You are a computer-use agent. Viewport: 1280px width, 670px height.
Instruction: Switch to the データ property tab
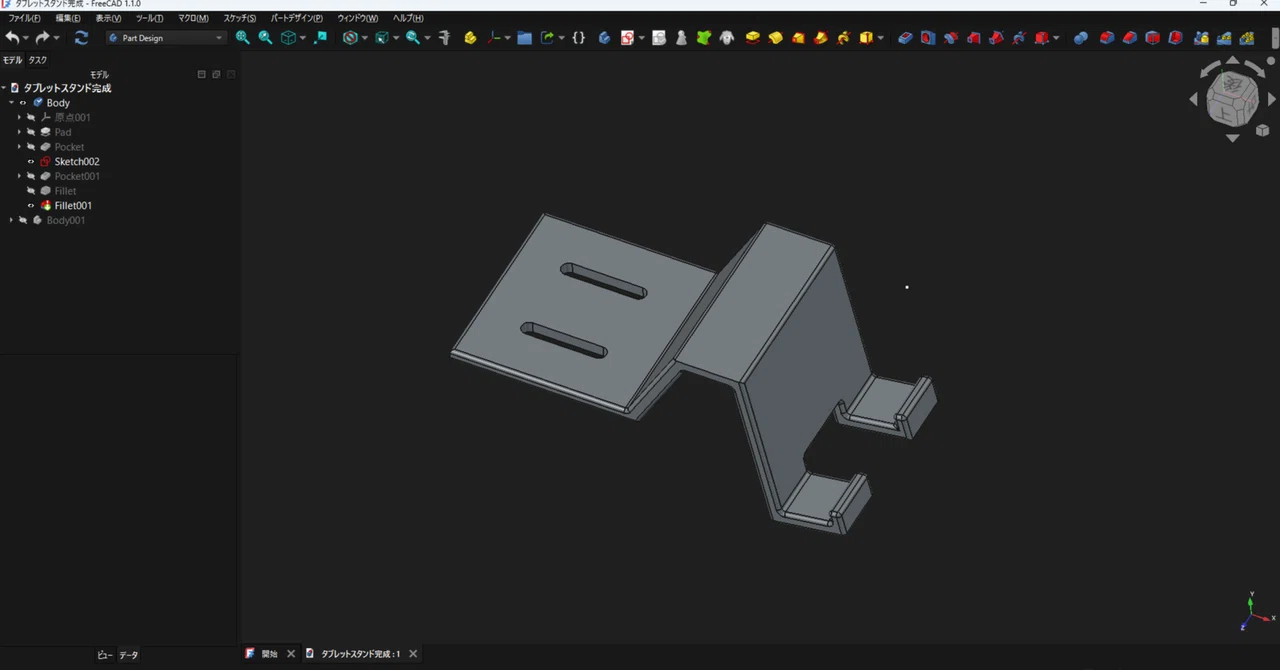[x=129, y=655]
